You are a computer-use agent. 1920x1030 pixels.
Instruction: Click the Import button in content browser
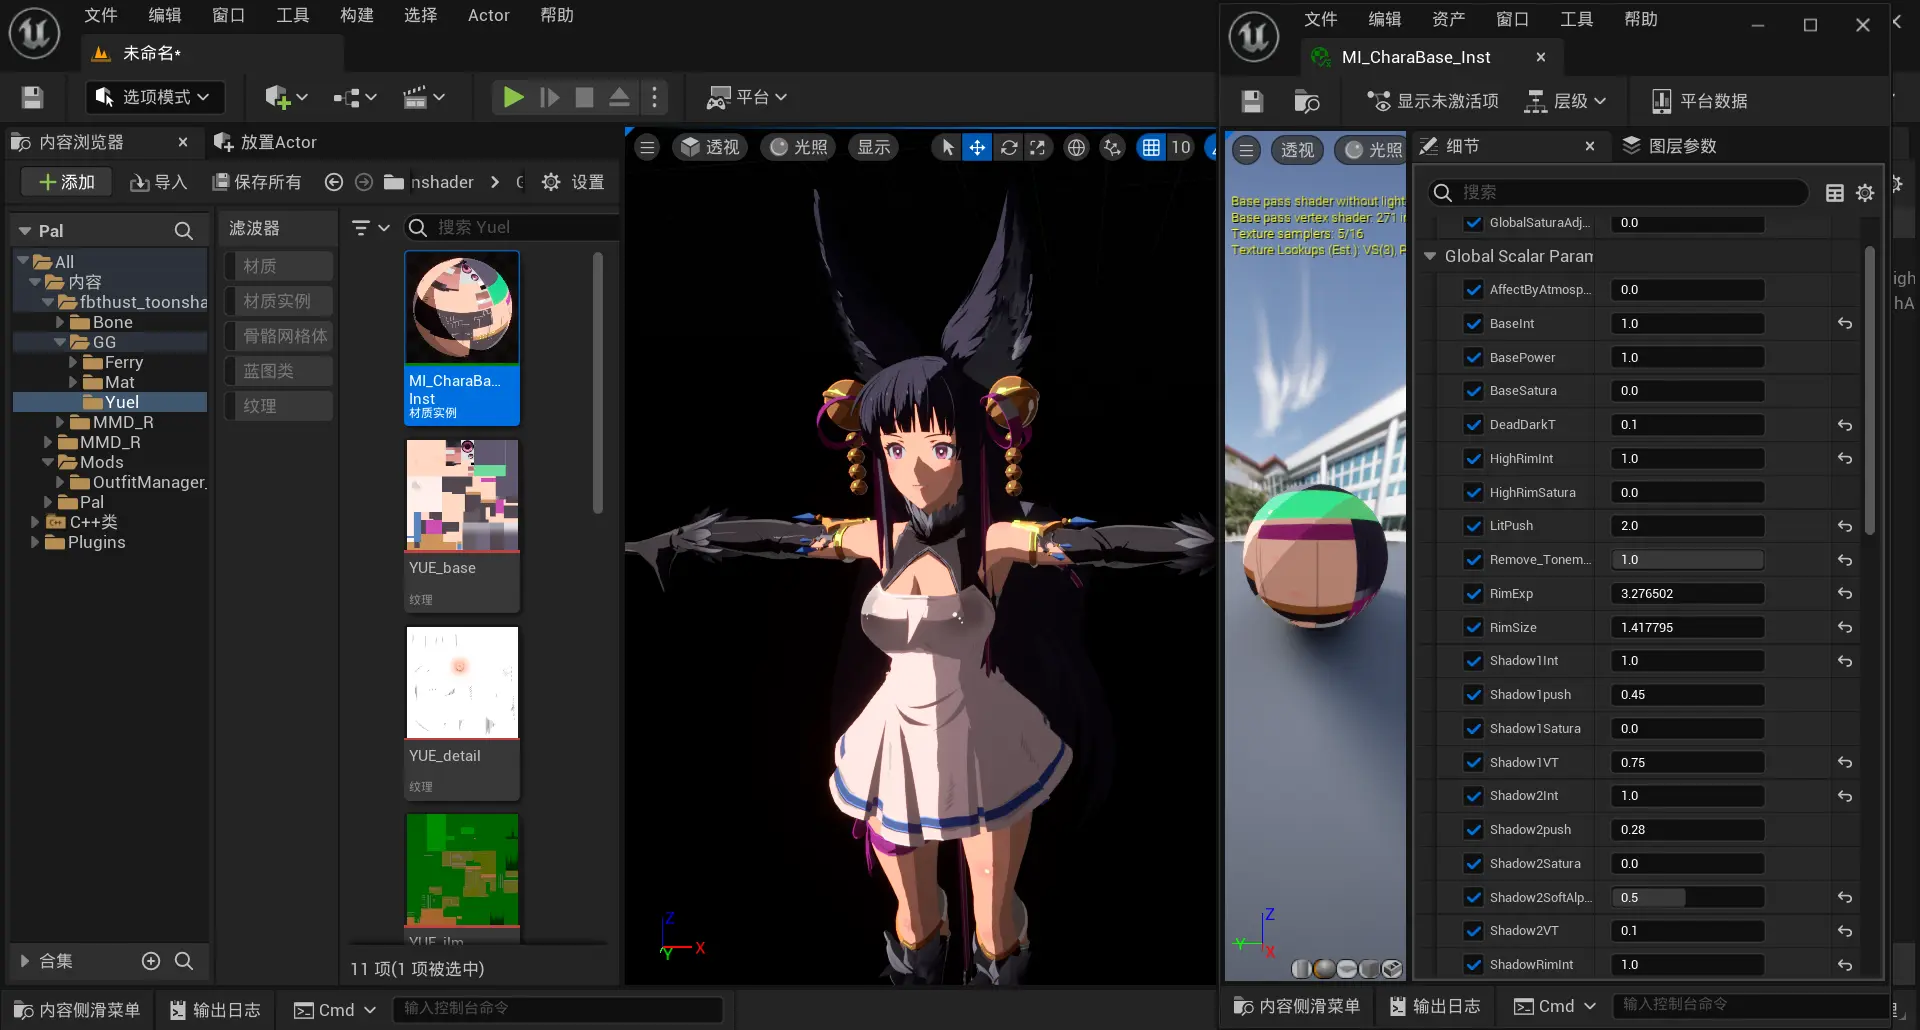158,182
